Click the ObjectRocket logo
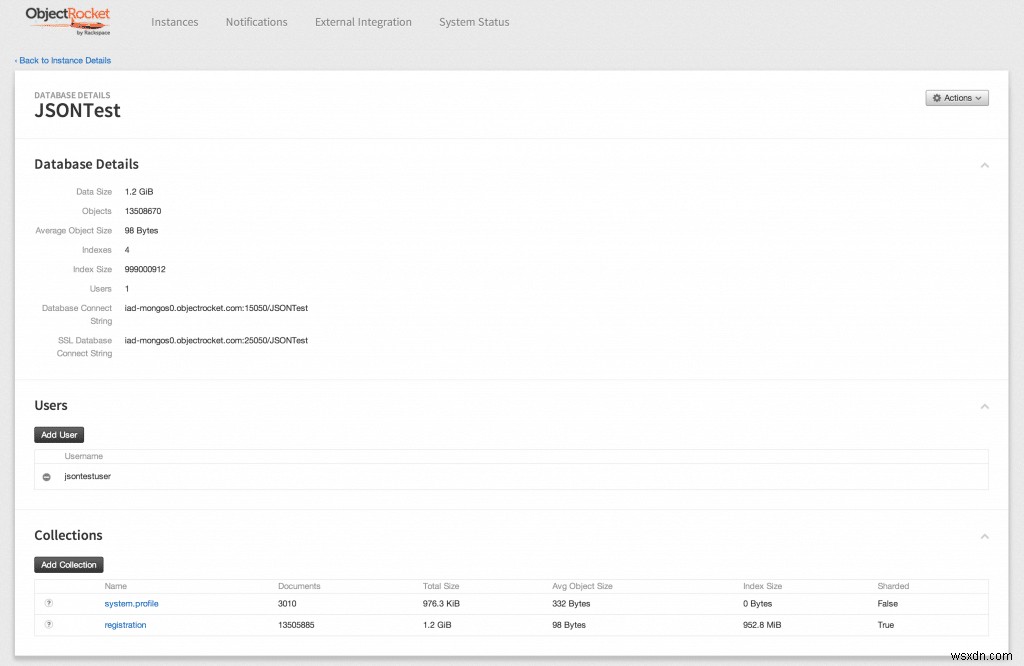The image size is (1024, 666). point(68,21)
